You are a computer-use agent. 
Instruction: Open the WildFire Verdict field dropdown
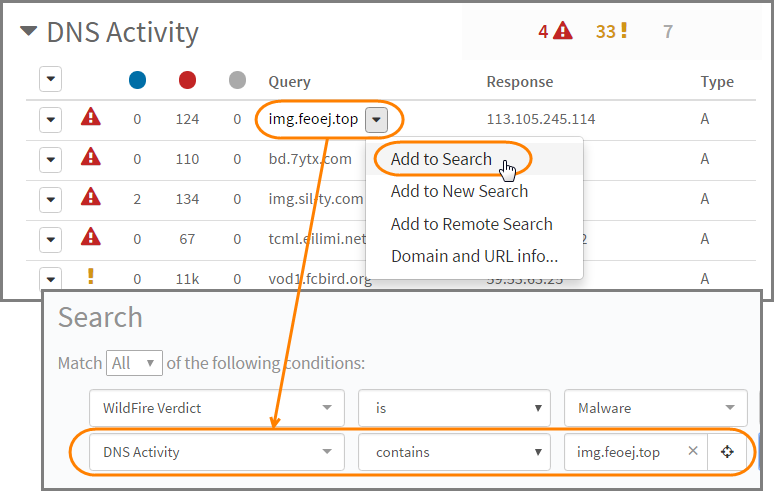[x=216, y=408]
